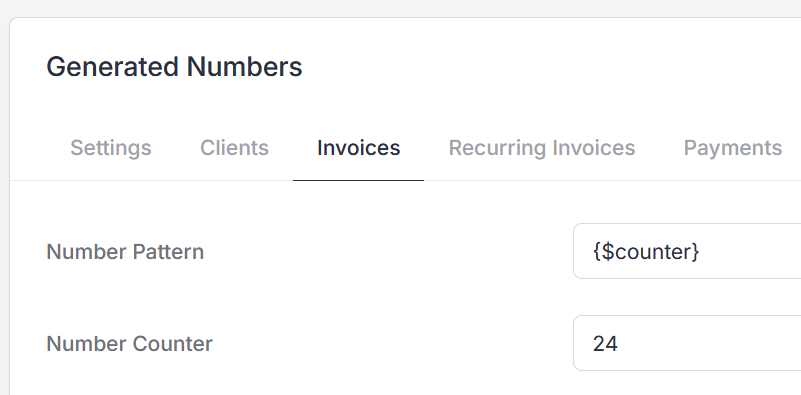Screen dimensions: 801x395
Task: Focus the Number Counter input field
Action: coord(687,343)
